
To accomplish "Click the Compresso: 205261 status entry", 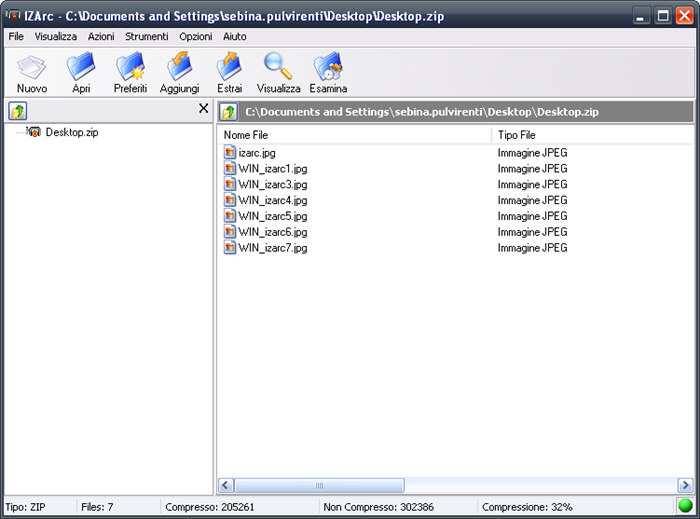I will click(x=210, y=507).
